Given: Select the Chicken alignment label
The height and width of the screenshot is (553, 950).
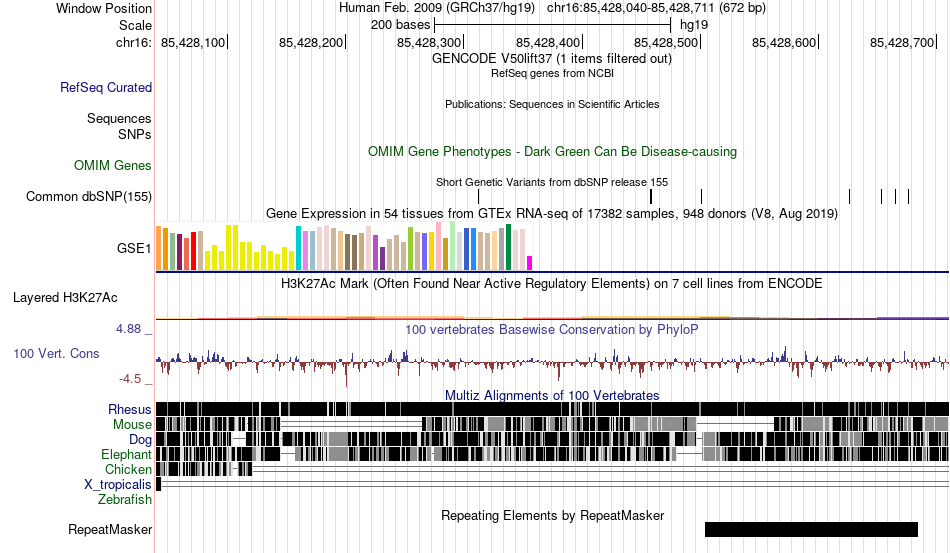Looking at the screenshot, I should [128, 469].
